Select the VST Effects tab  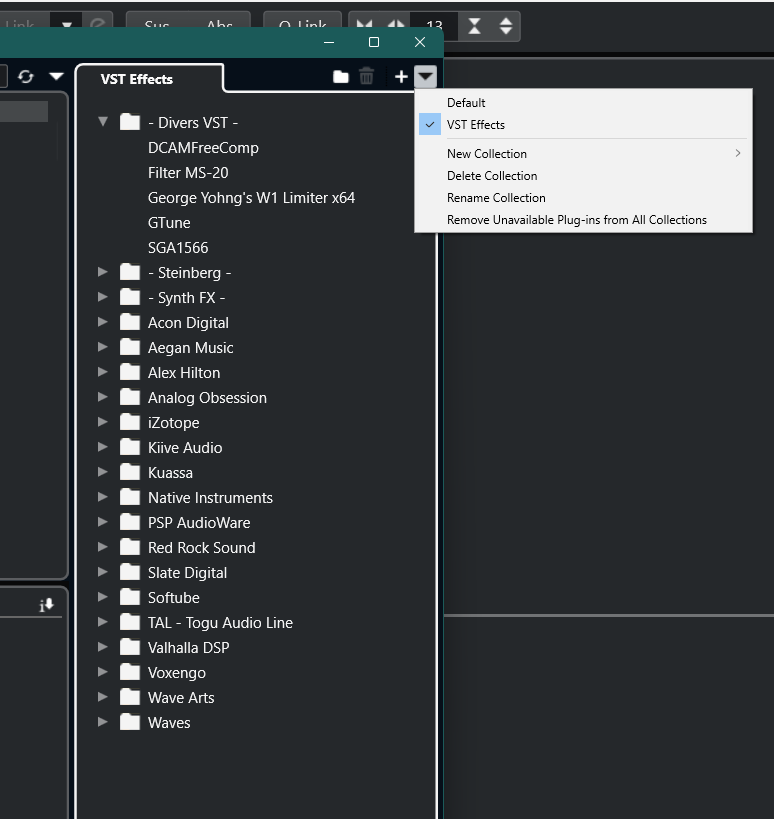coord(137,79)
